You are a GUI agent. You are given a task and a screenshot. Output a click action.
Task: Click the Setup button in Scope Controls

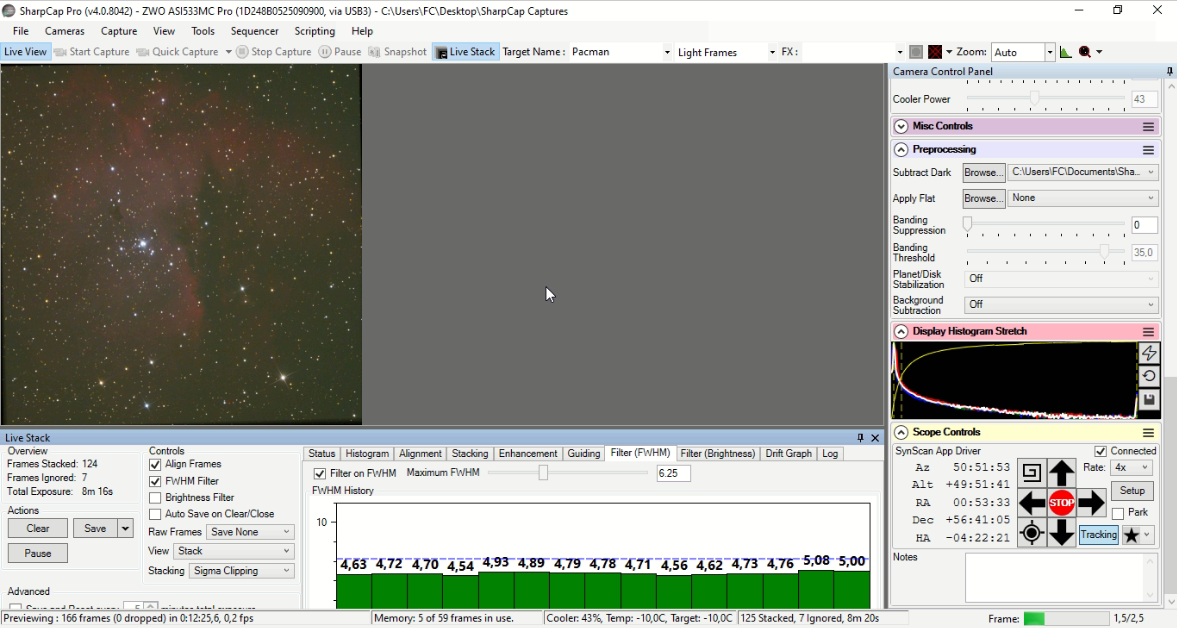[x=1132, y=491]
